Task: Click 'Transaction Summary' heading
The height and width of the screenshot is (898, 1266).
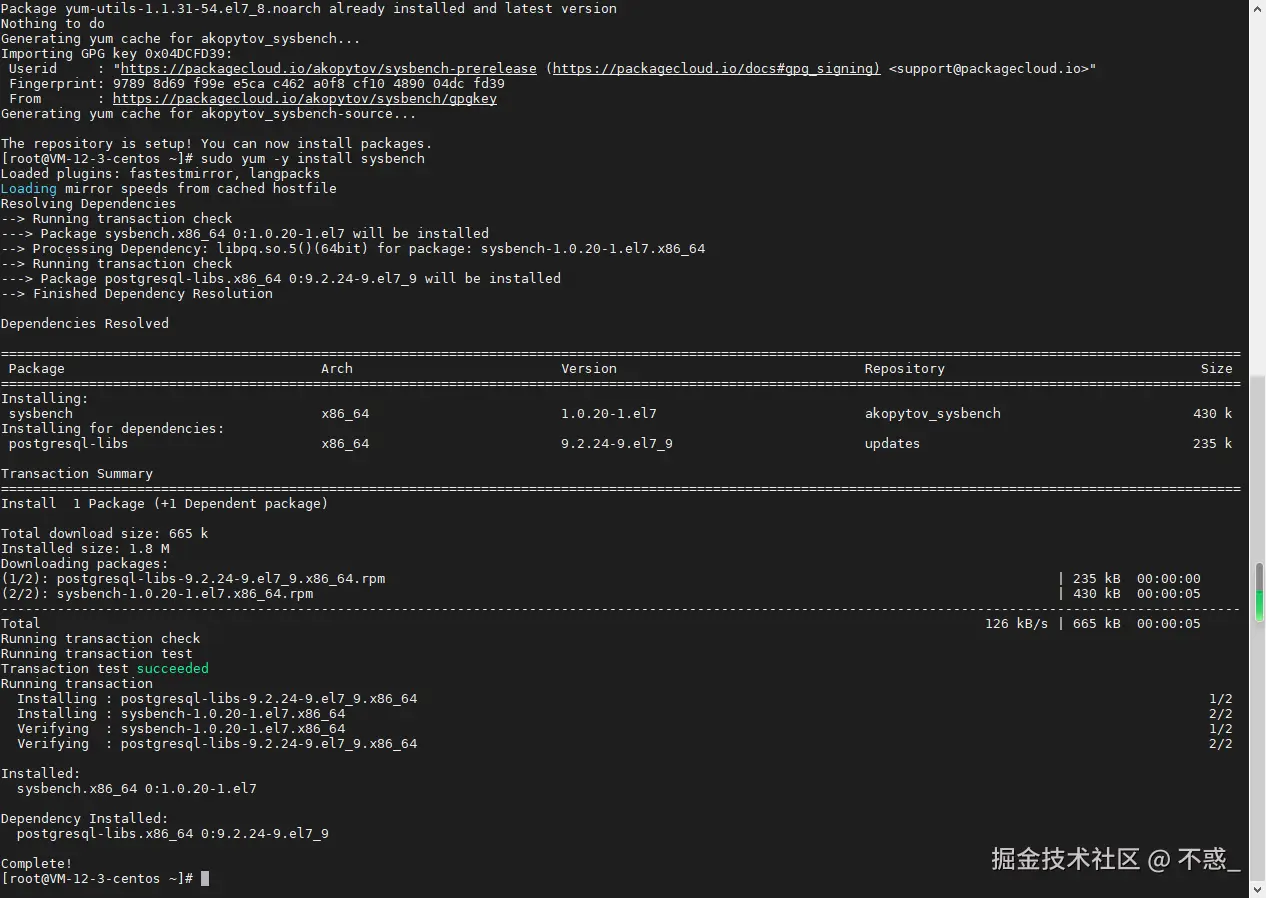Action: click(77, 474)
